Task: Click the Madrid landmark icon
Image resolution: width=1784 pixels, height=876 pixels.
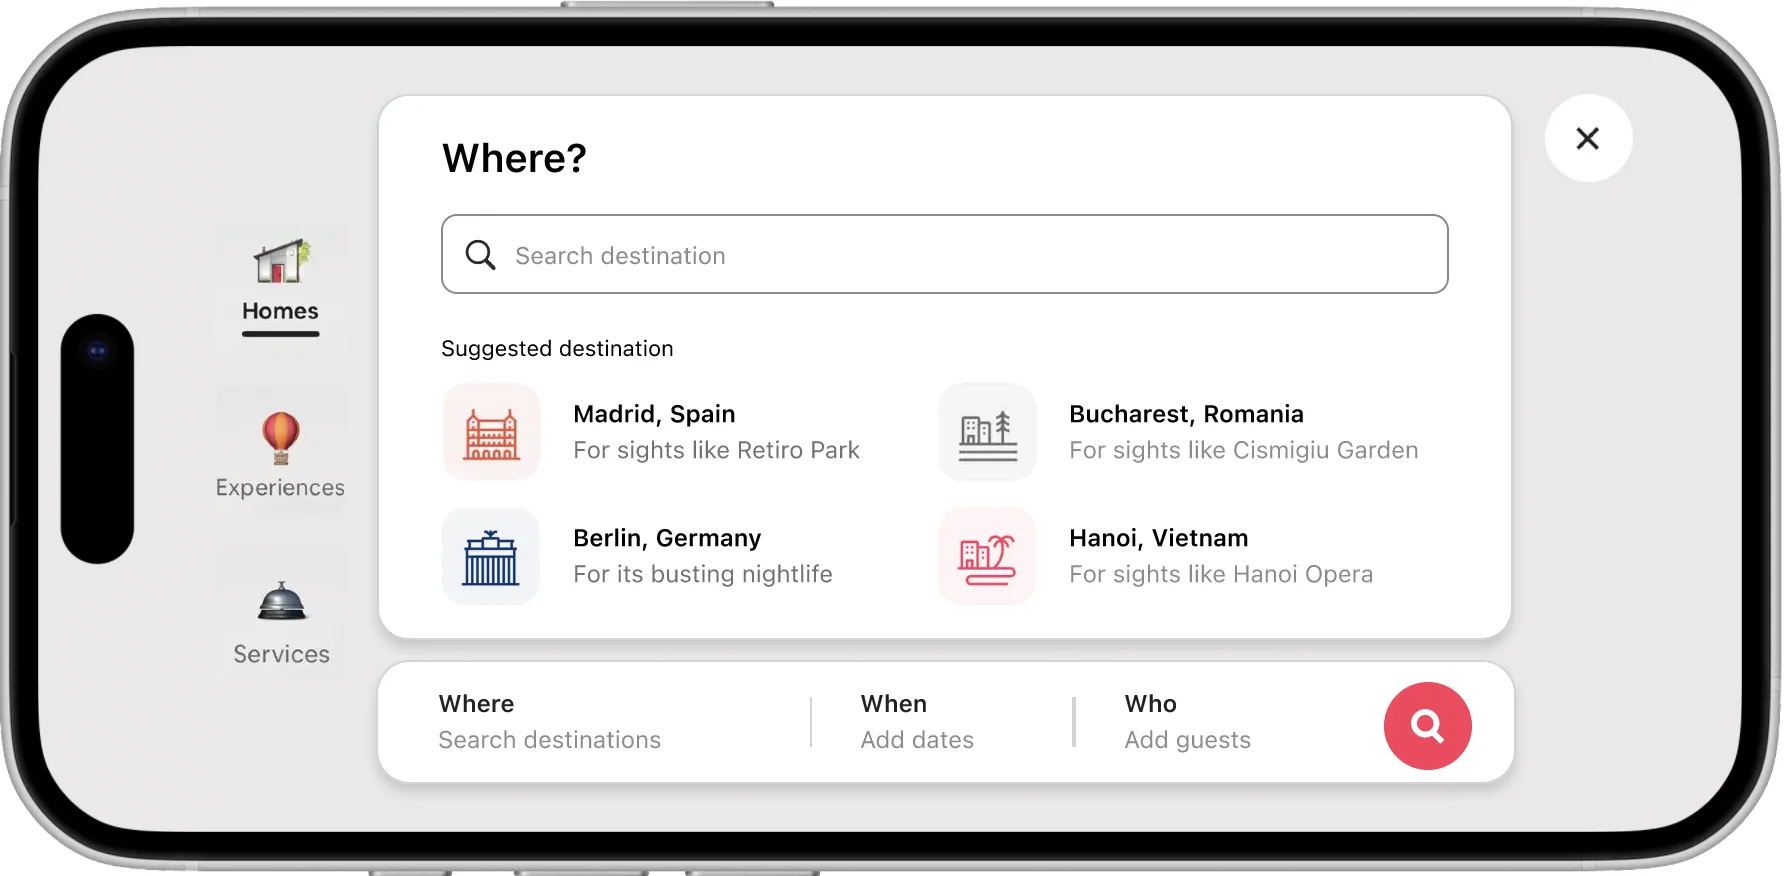Action: tap(491, 433)
